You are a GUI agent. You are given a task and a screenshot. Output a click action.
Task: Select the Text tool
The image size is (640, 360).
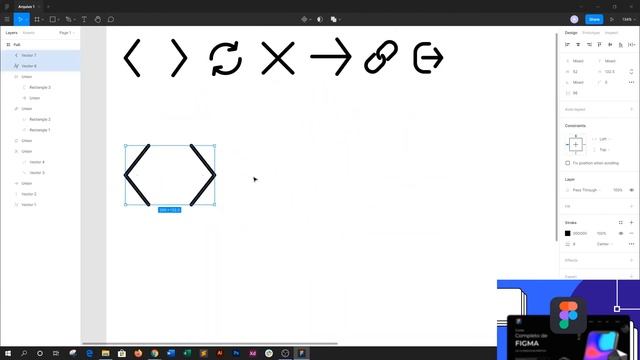coord(84,19)
